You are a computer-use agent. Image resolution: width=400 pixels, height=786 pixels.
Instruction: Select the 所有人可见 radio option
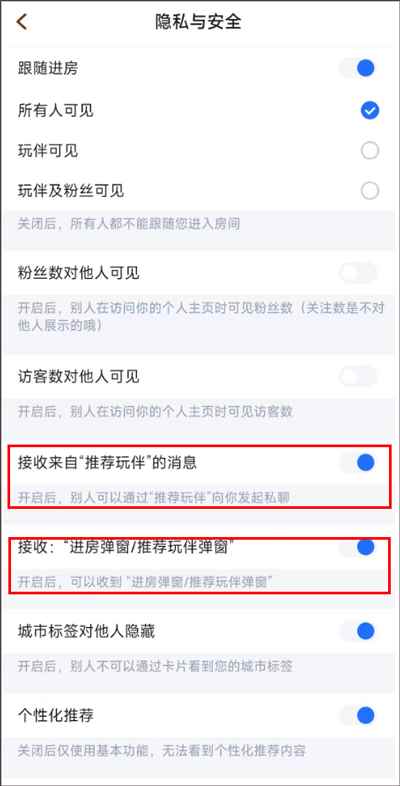[369, 110]
